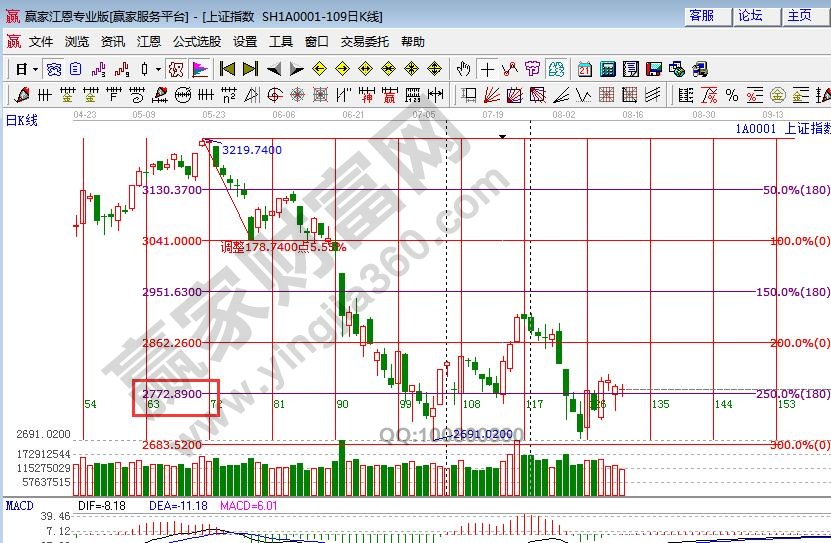Viewport: 831px width, 543px height.
Task: Click the 论坛 button
Action: pos(750,15)
